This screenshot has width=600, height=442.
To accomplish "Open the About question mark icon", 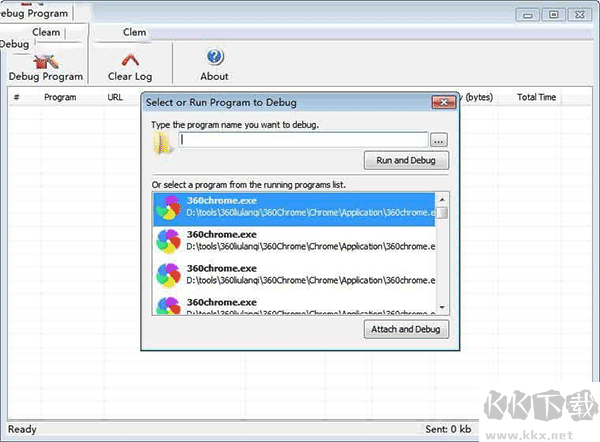I will [215, 57].
